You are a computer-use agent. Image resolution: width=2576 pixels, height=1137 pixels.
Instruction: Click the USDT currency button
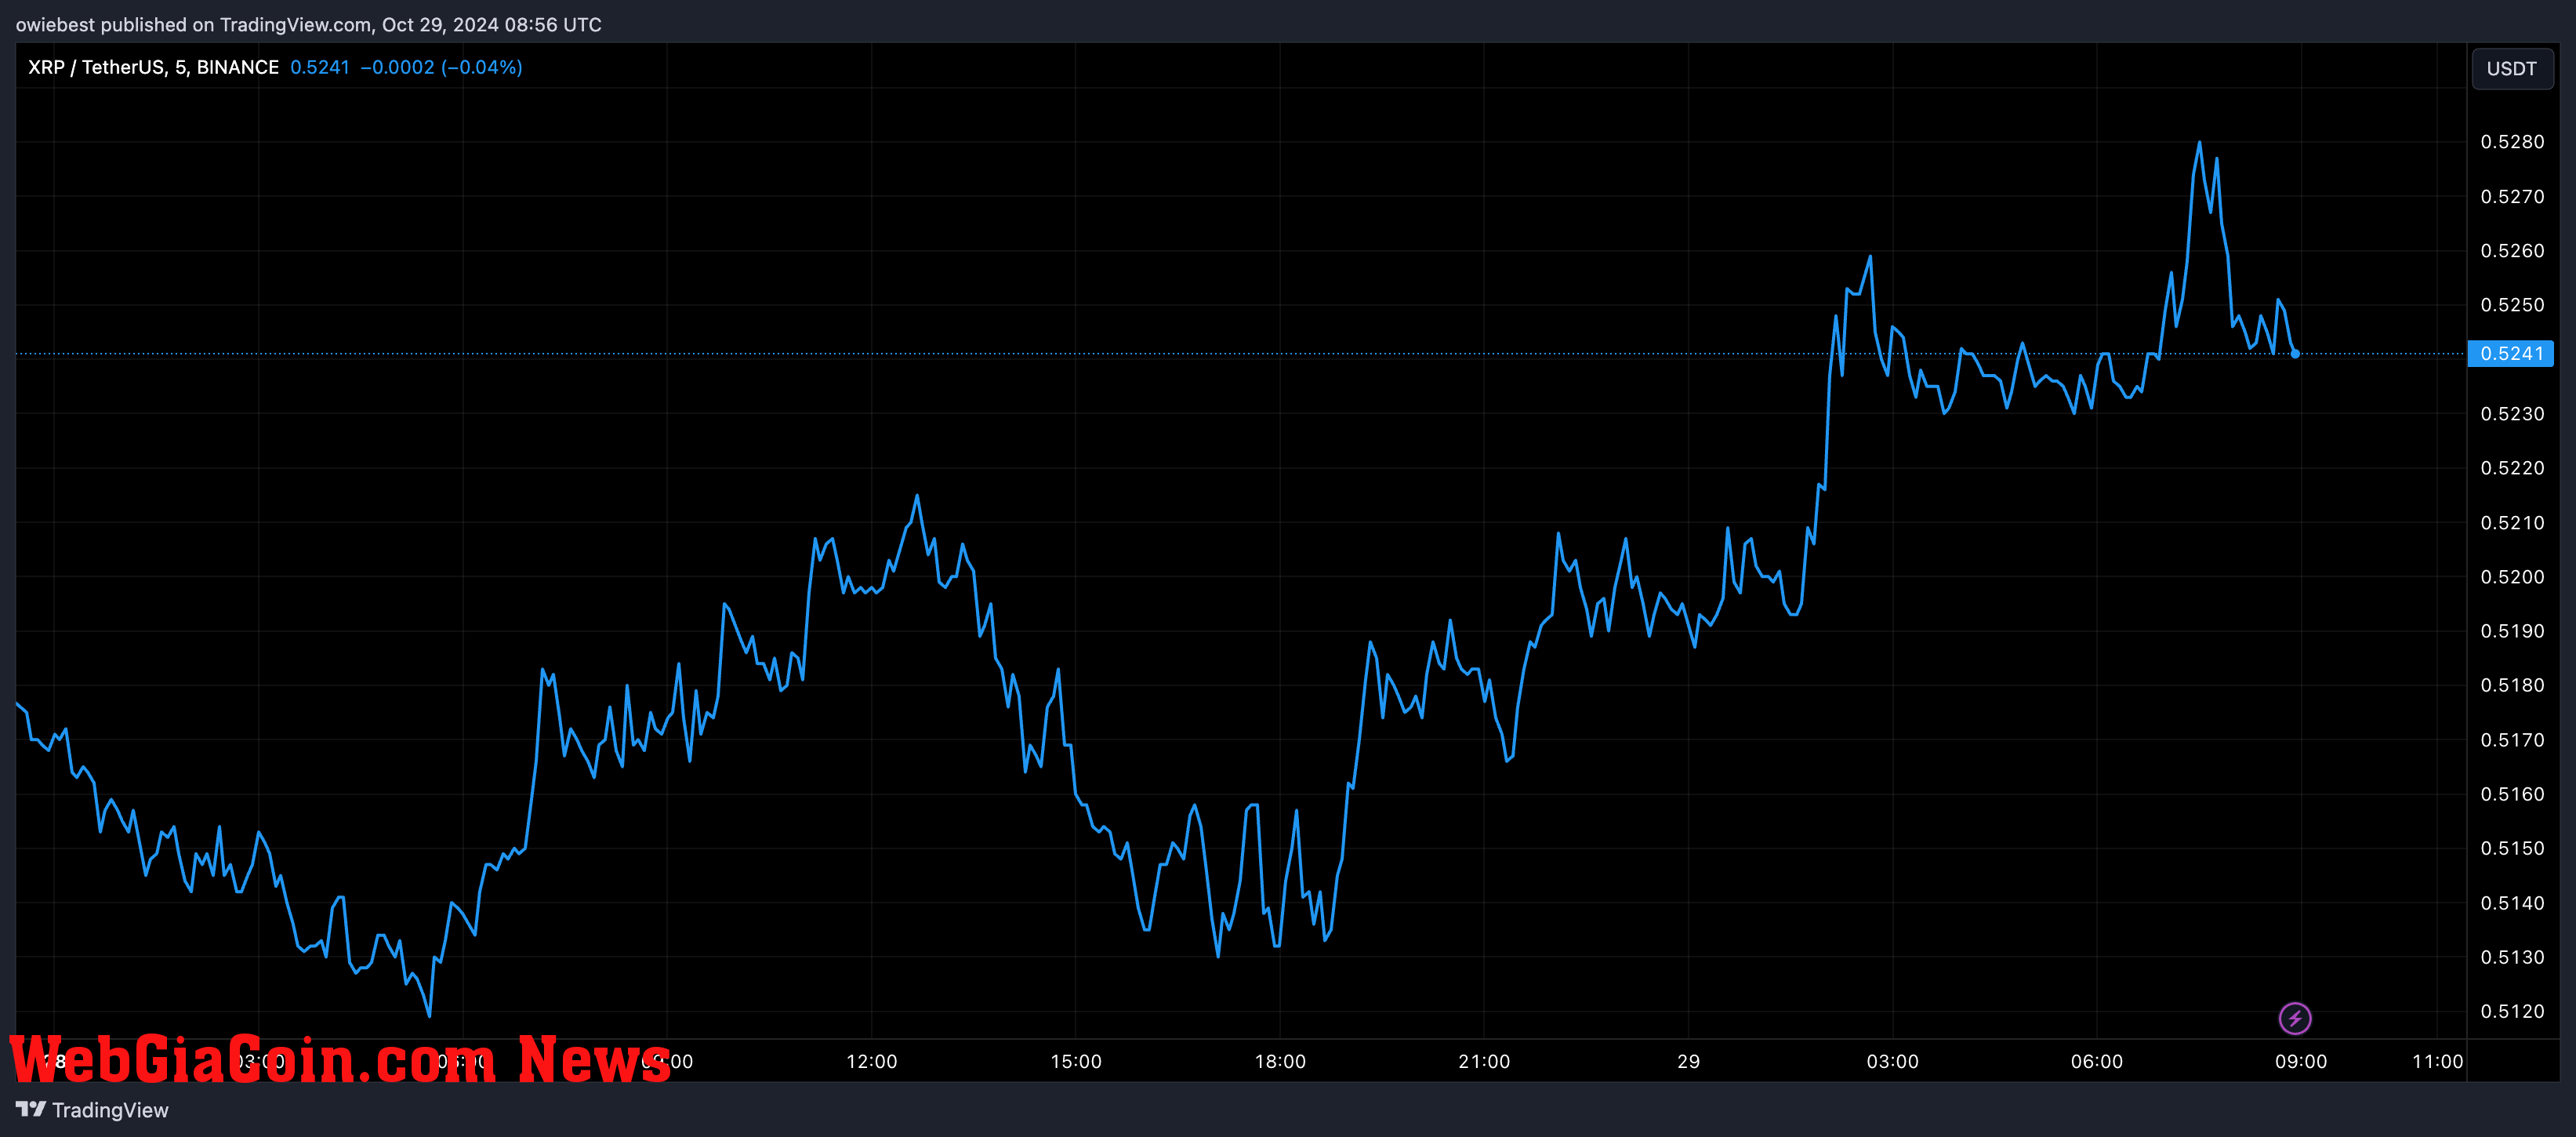point(2511,69)
